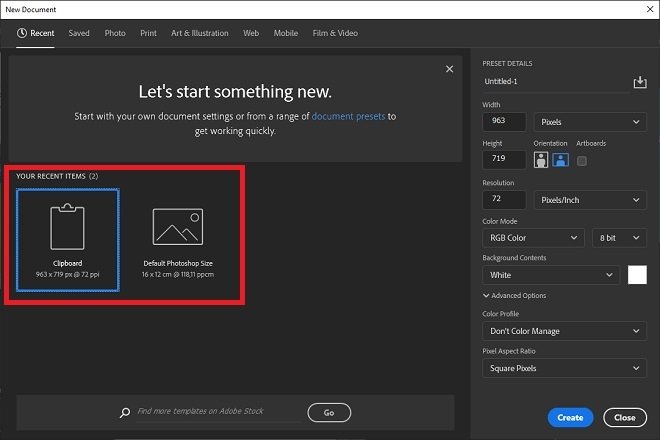
Task: Open the RGB Color mode dropdown
Action: tap(533, 238)
